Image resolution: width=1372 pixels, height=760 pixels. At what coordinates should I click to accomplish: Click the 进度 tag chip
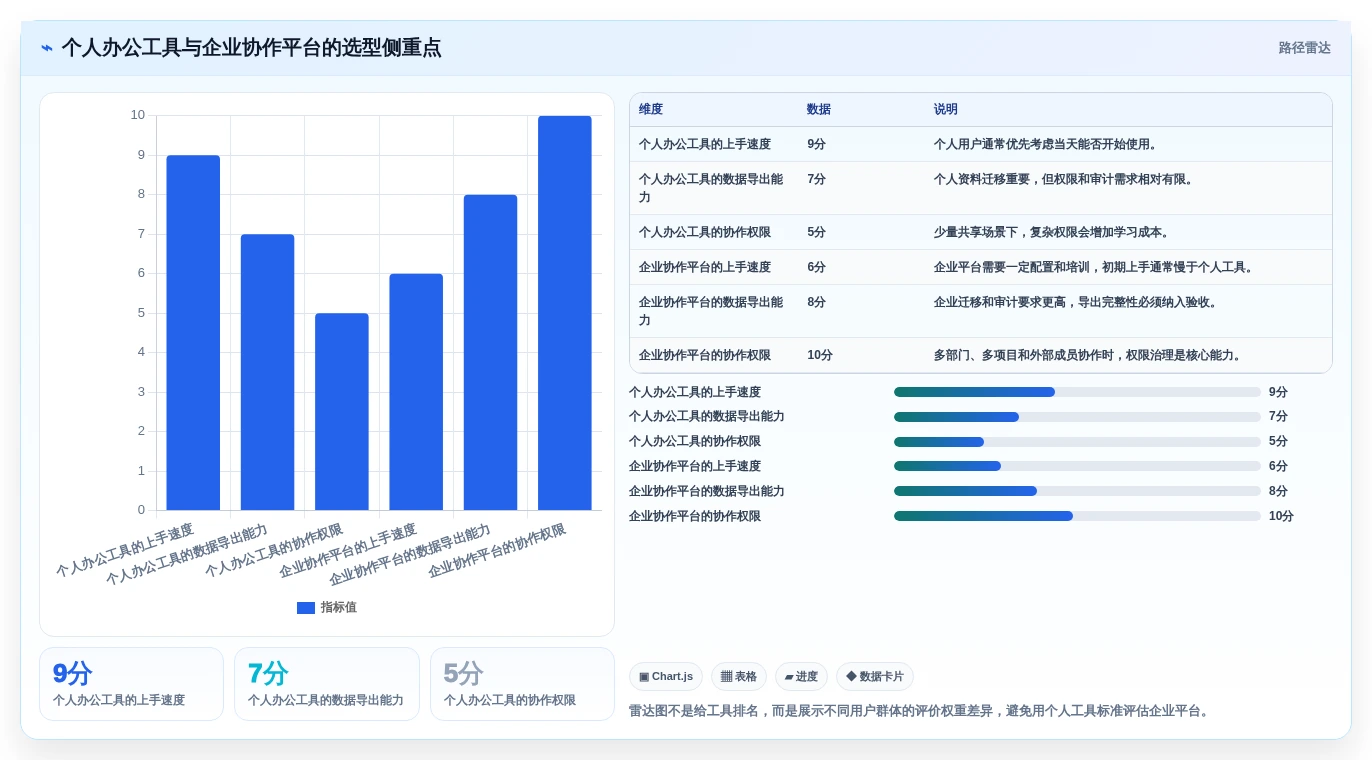click(x=801, y=677)
